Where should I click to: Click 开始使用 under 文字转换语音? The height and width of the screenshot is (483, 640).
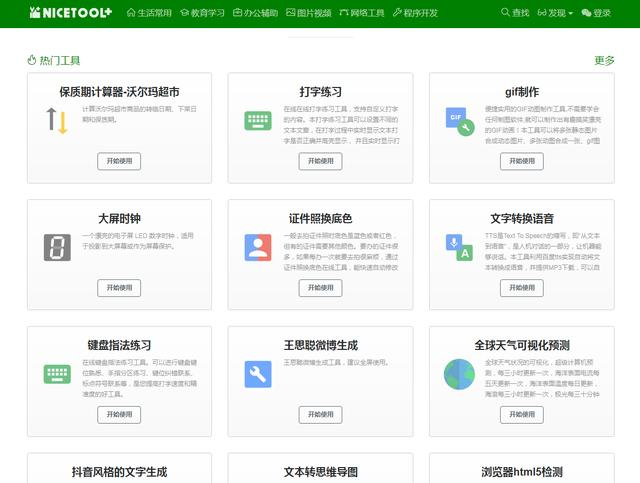point(522,288)
